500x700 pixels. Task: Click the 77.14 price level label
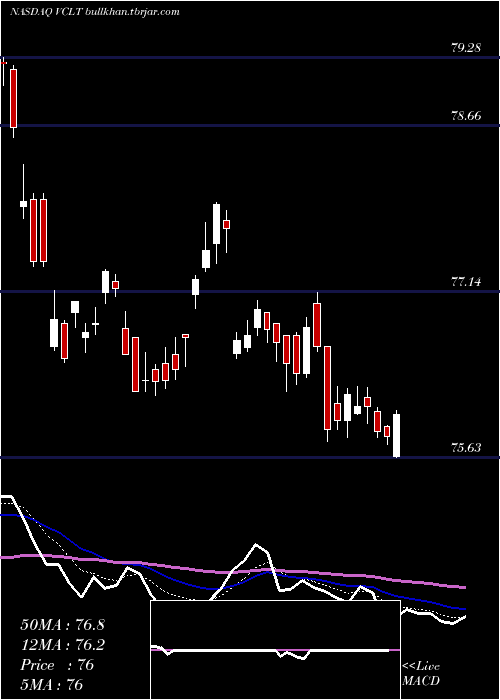click(466, 282)
